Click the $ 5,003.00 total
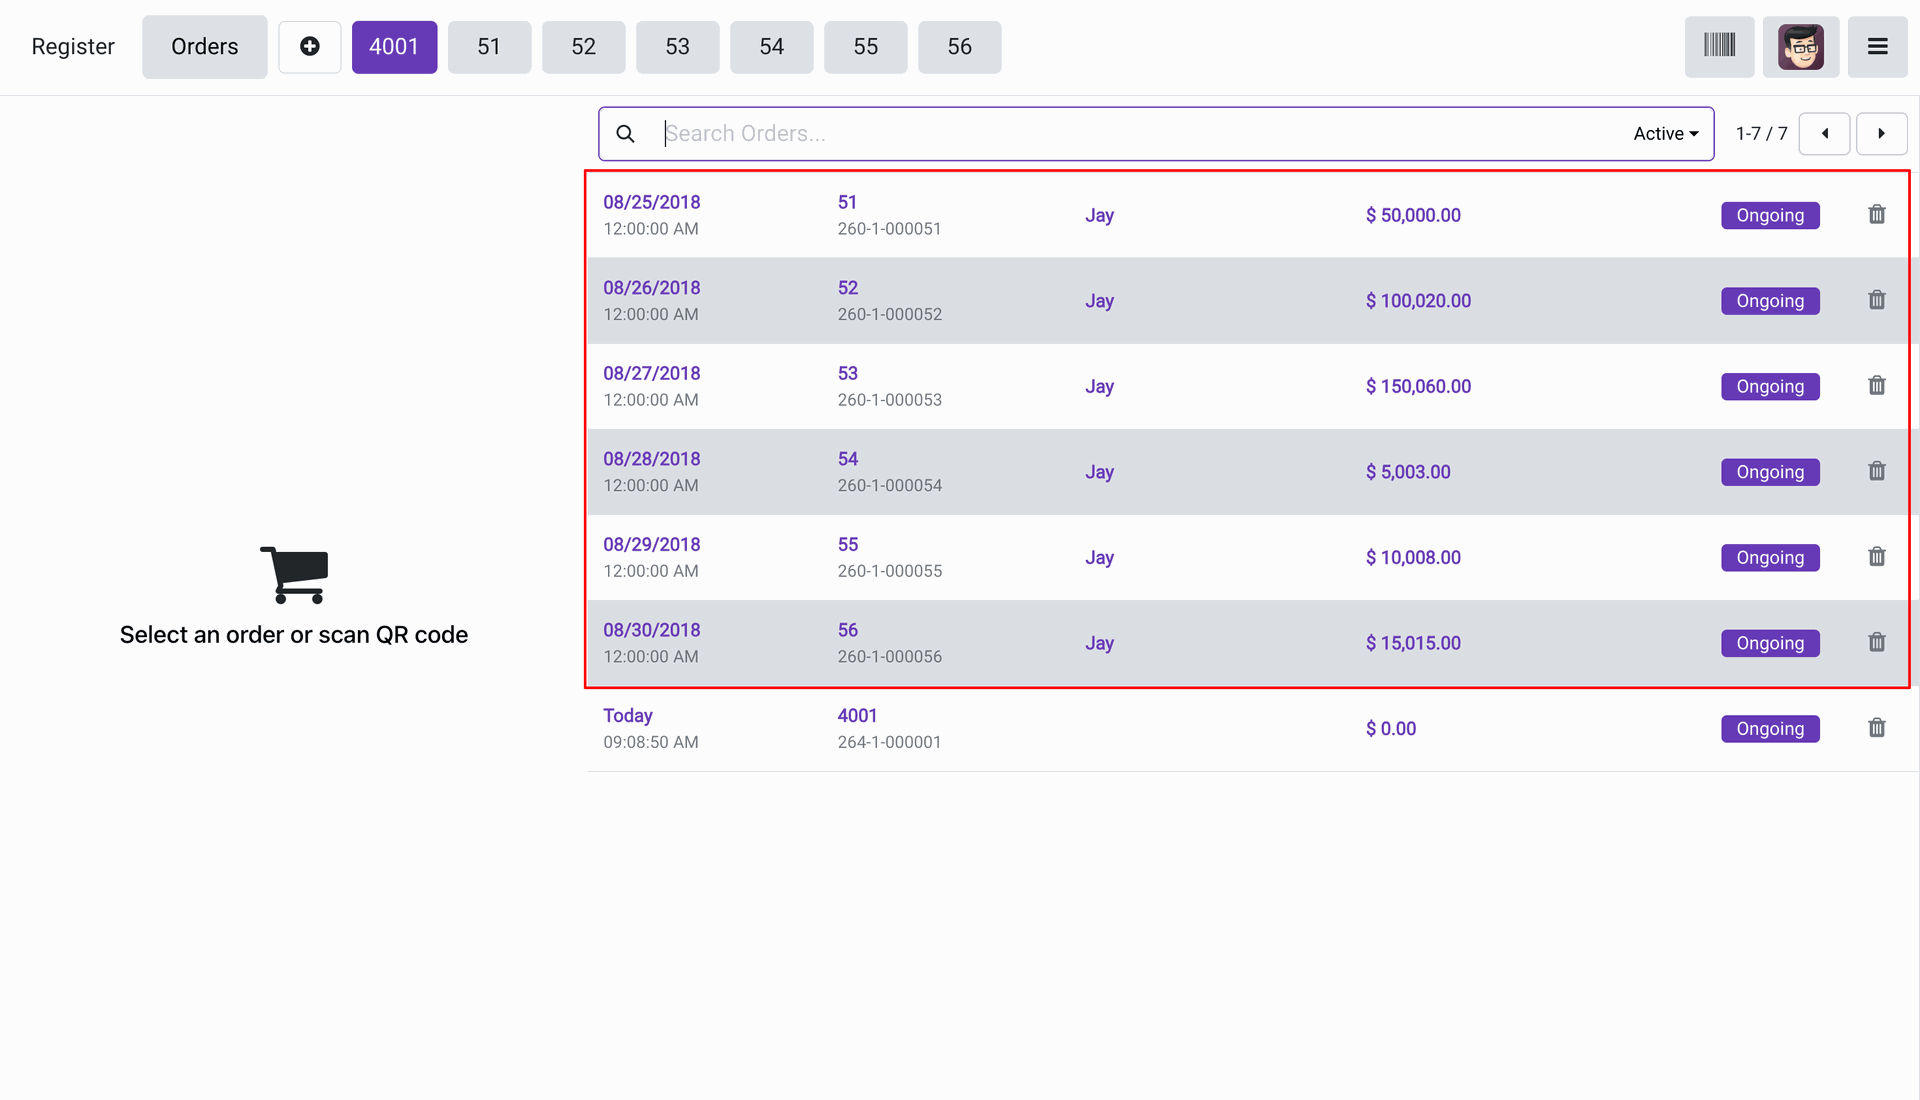Screen dimensions: 1920x1100 pos(1408,472)
